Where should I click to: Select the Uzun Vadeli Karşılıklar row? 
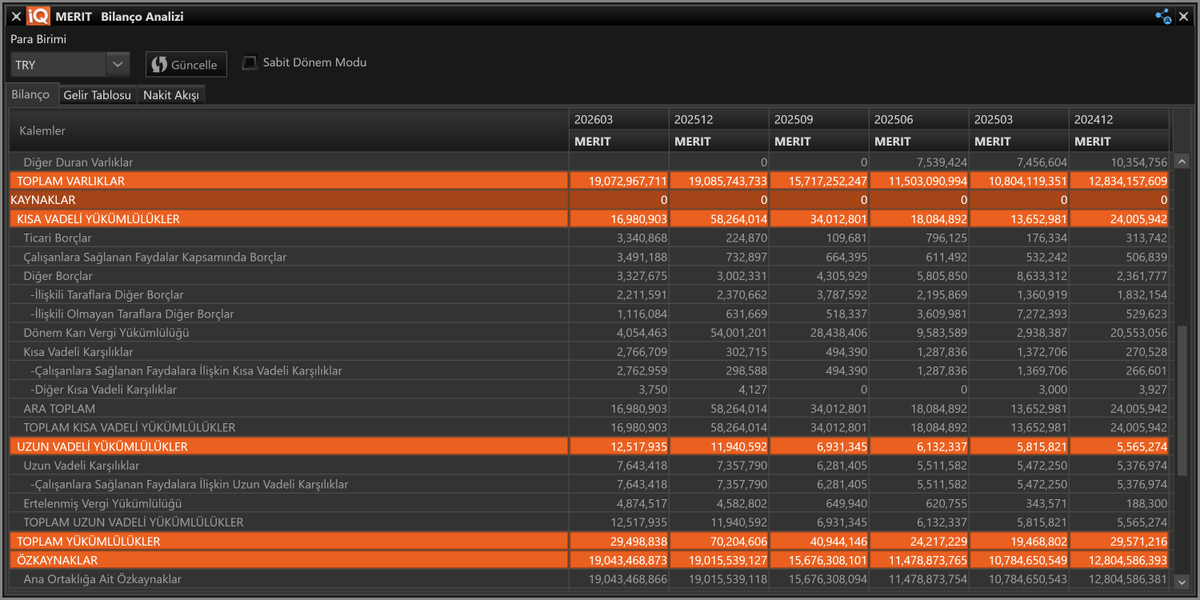point(589,466)
